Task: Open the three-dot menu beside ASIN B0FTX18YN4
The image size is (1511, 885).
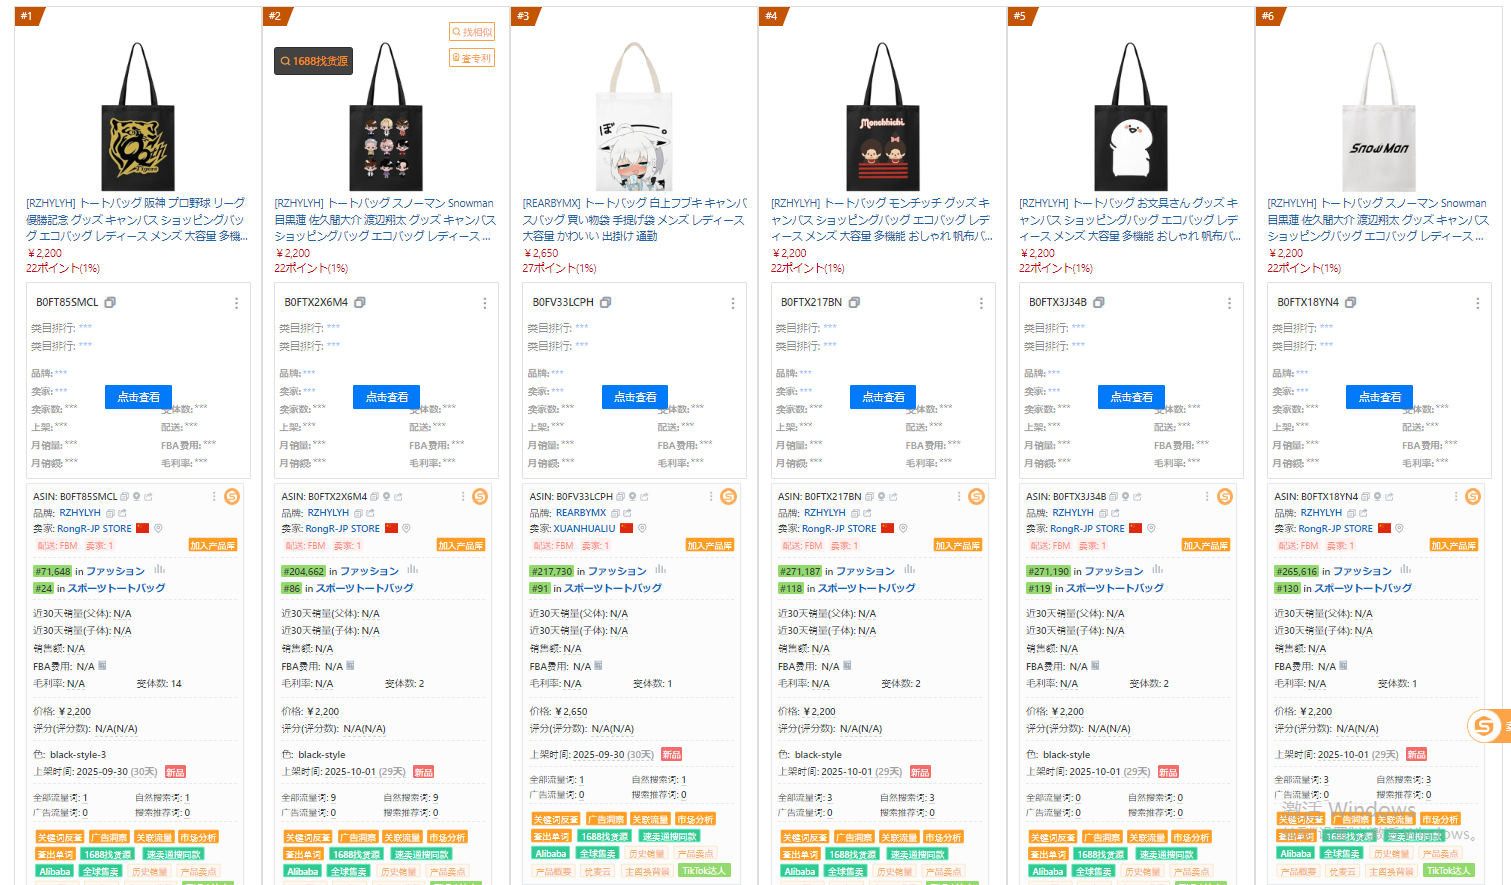Action: coord(1456,496)
